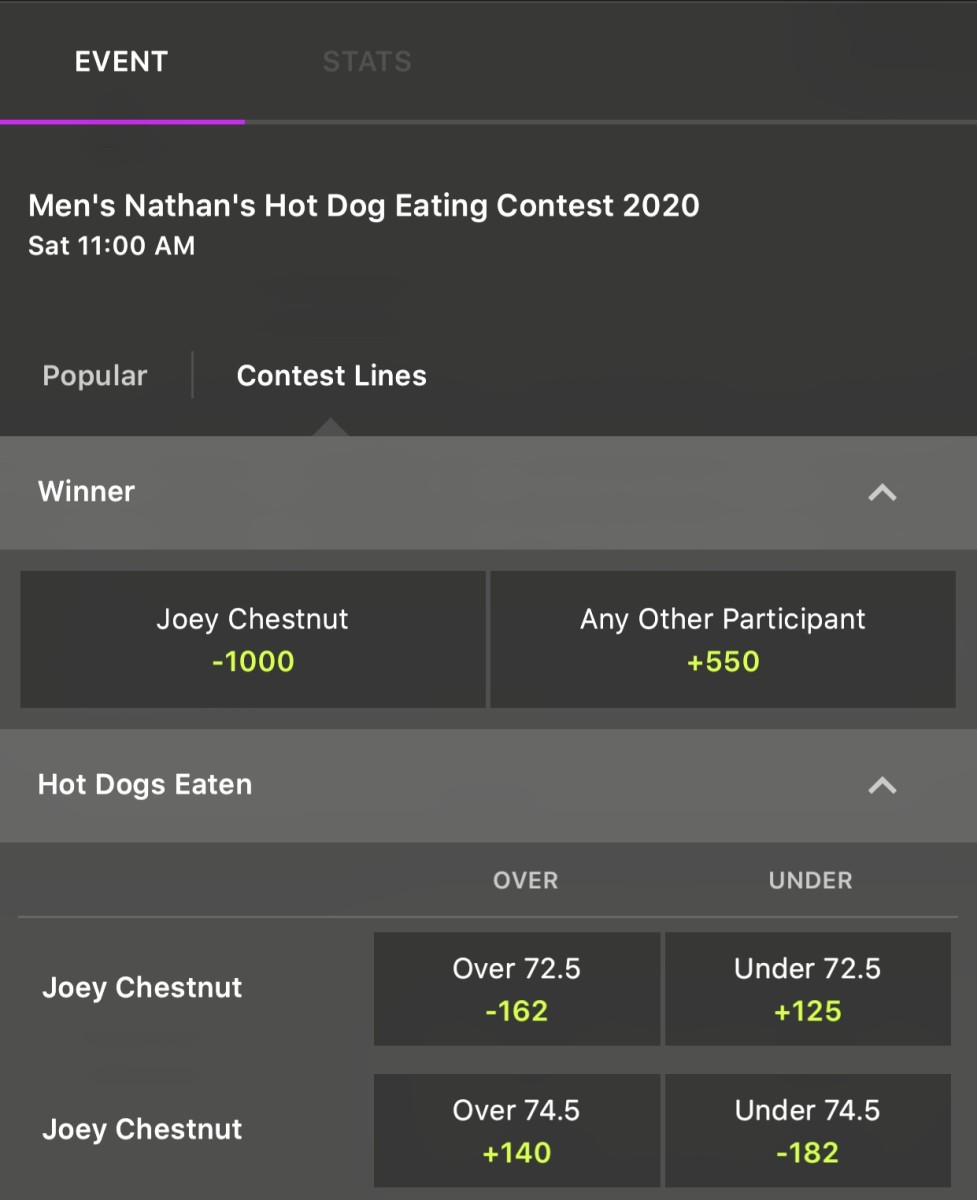Click the Sat 11:00 AM event time
This screenshot has height=1200, width=977.
(111, 245)
